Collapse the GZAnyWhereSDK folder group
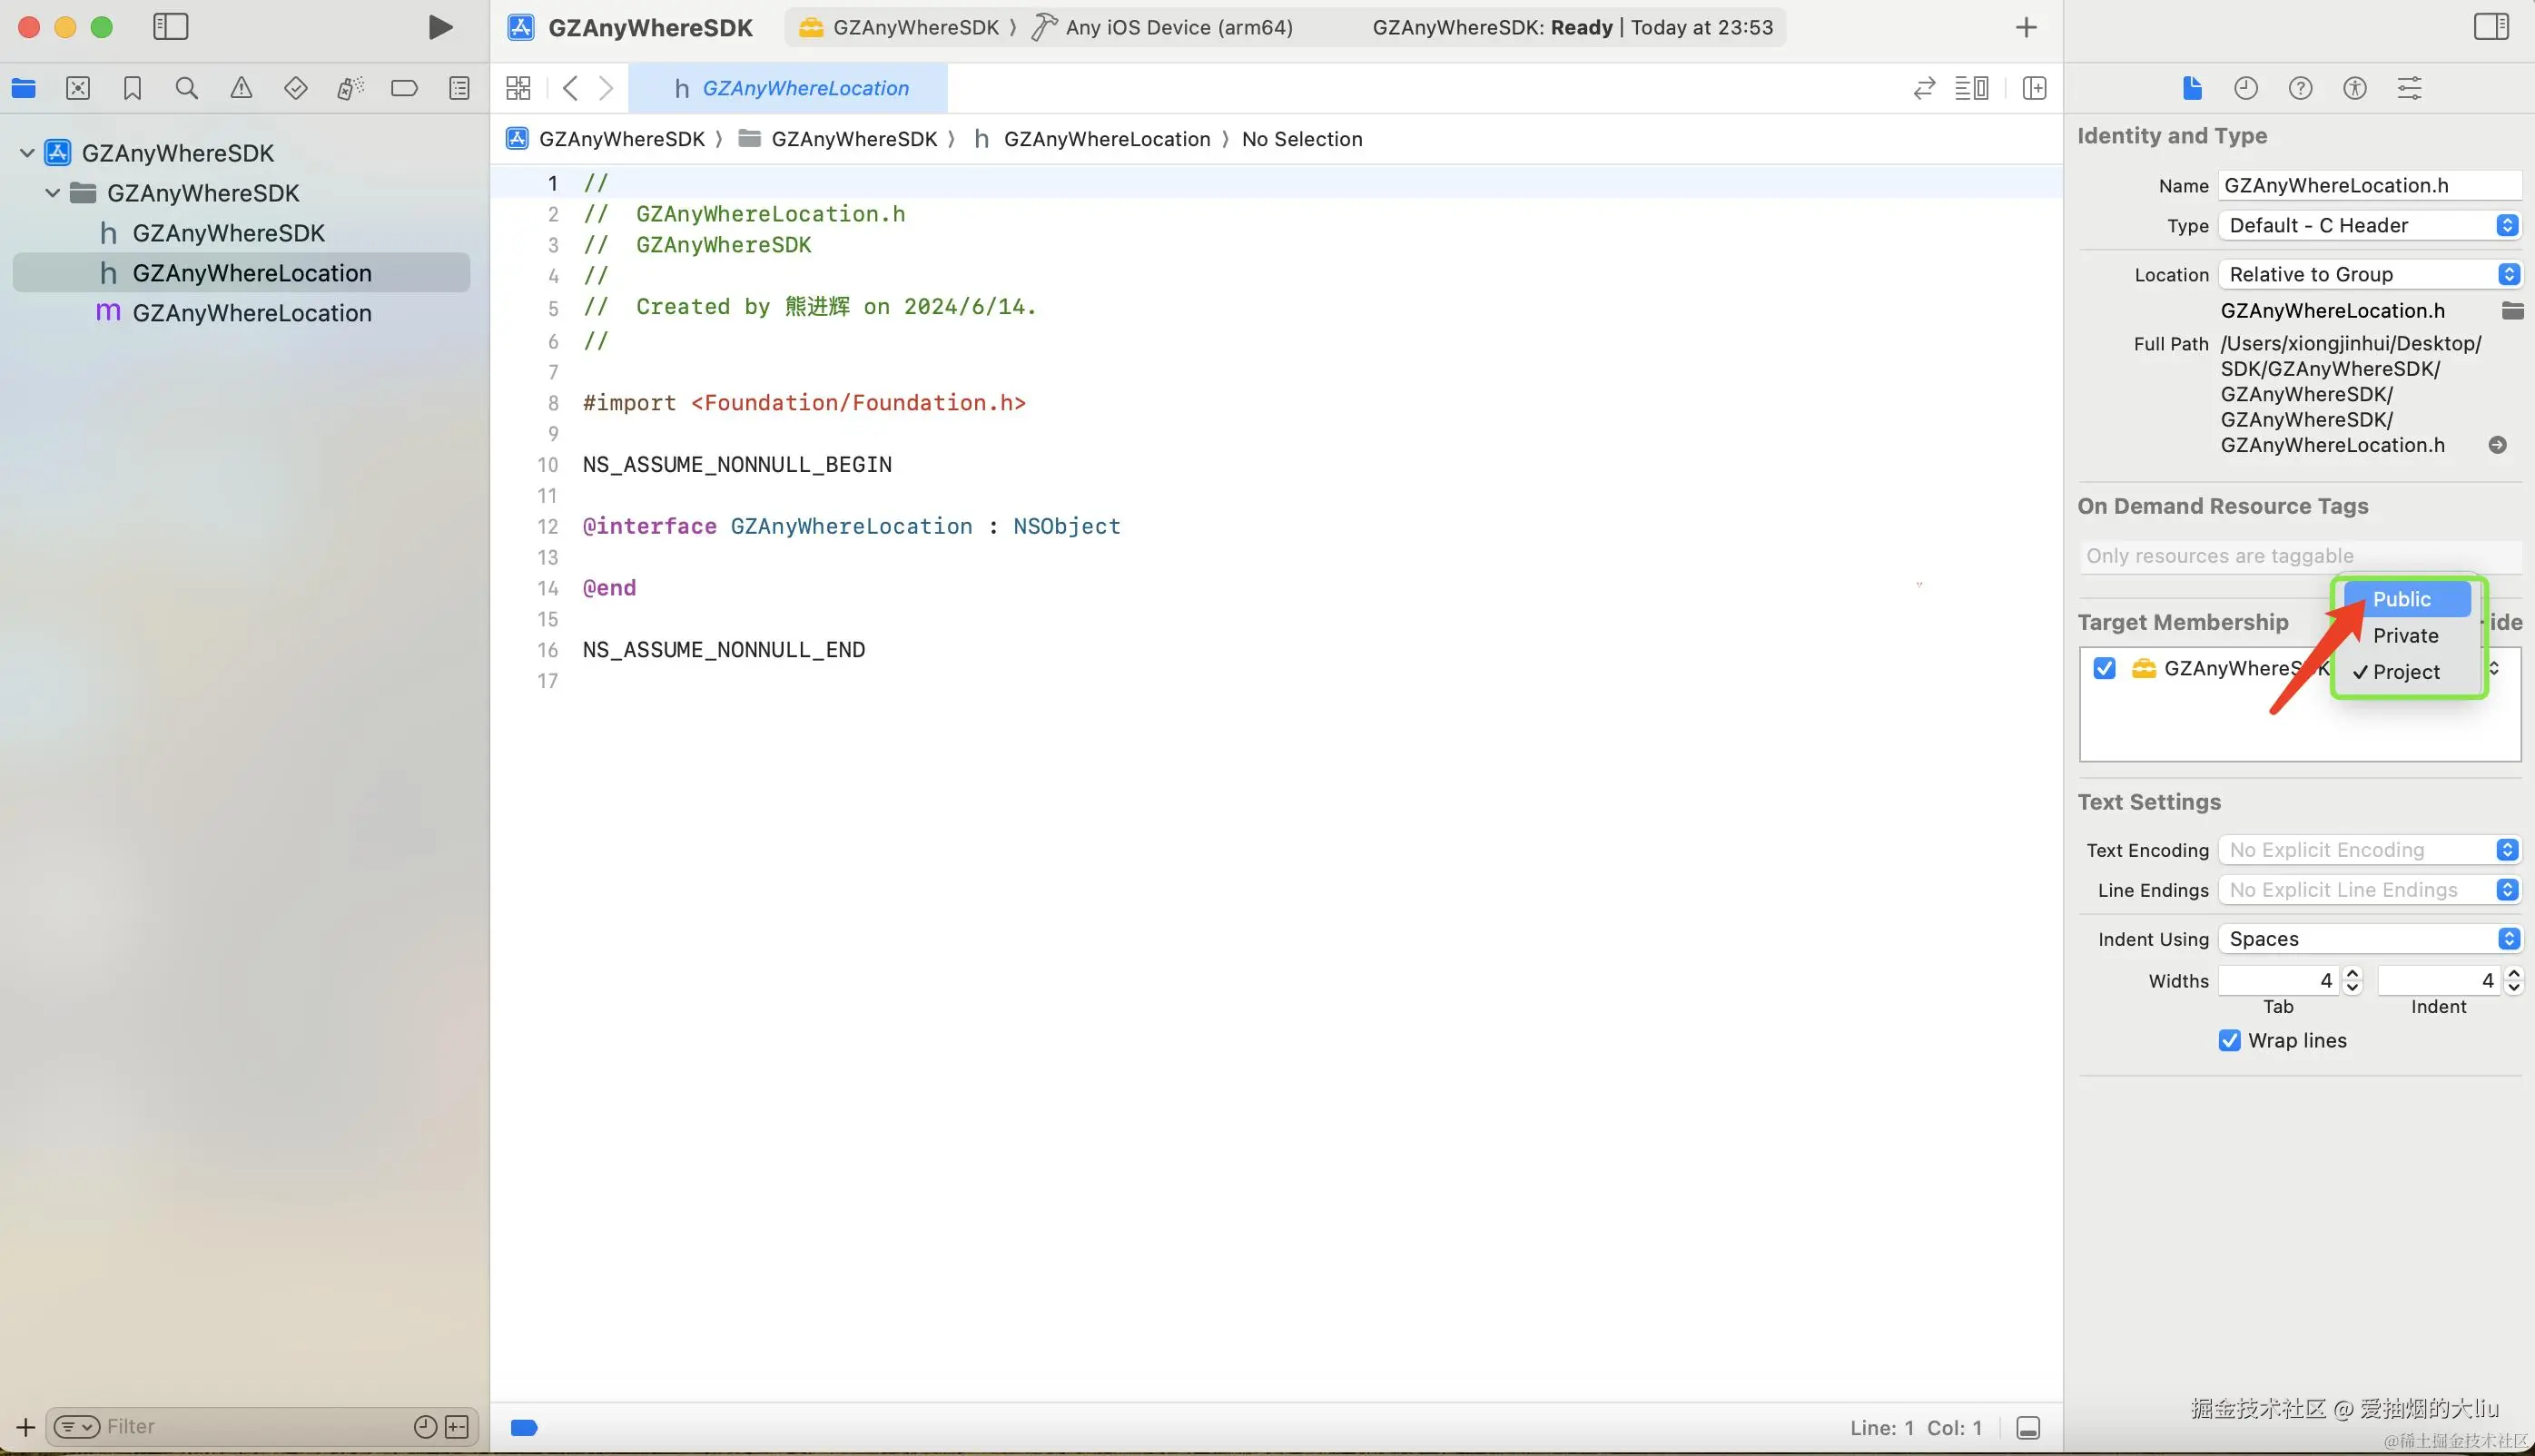This screenshot has height=1456, width=2535. point(53,193)
